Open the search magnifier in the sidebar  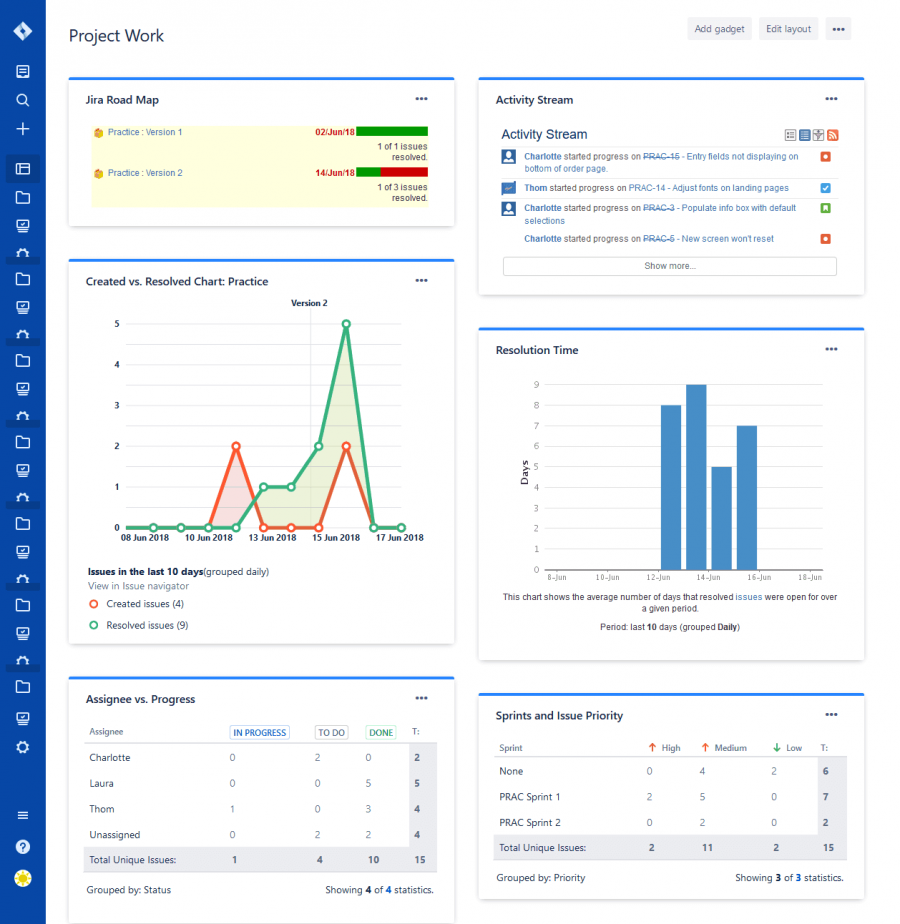23,100
